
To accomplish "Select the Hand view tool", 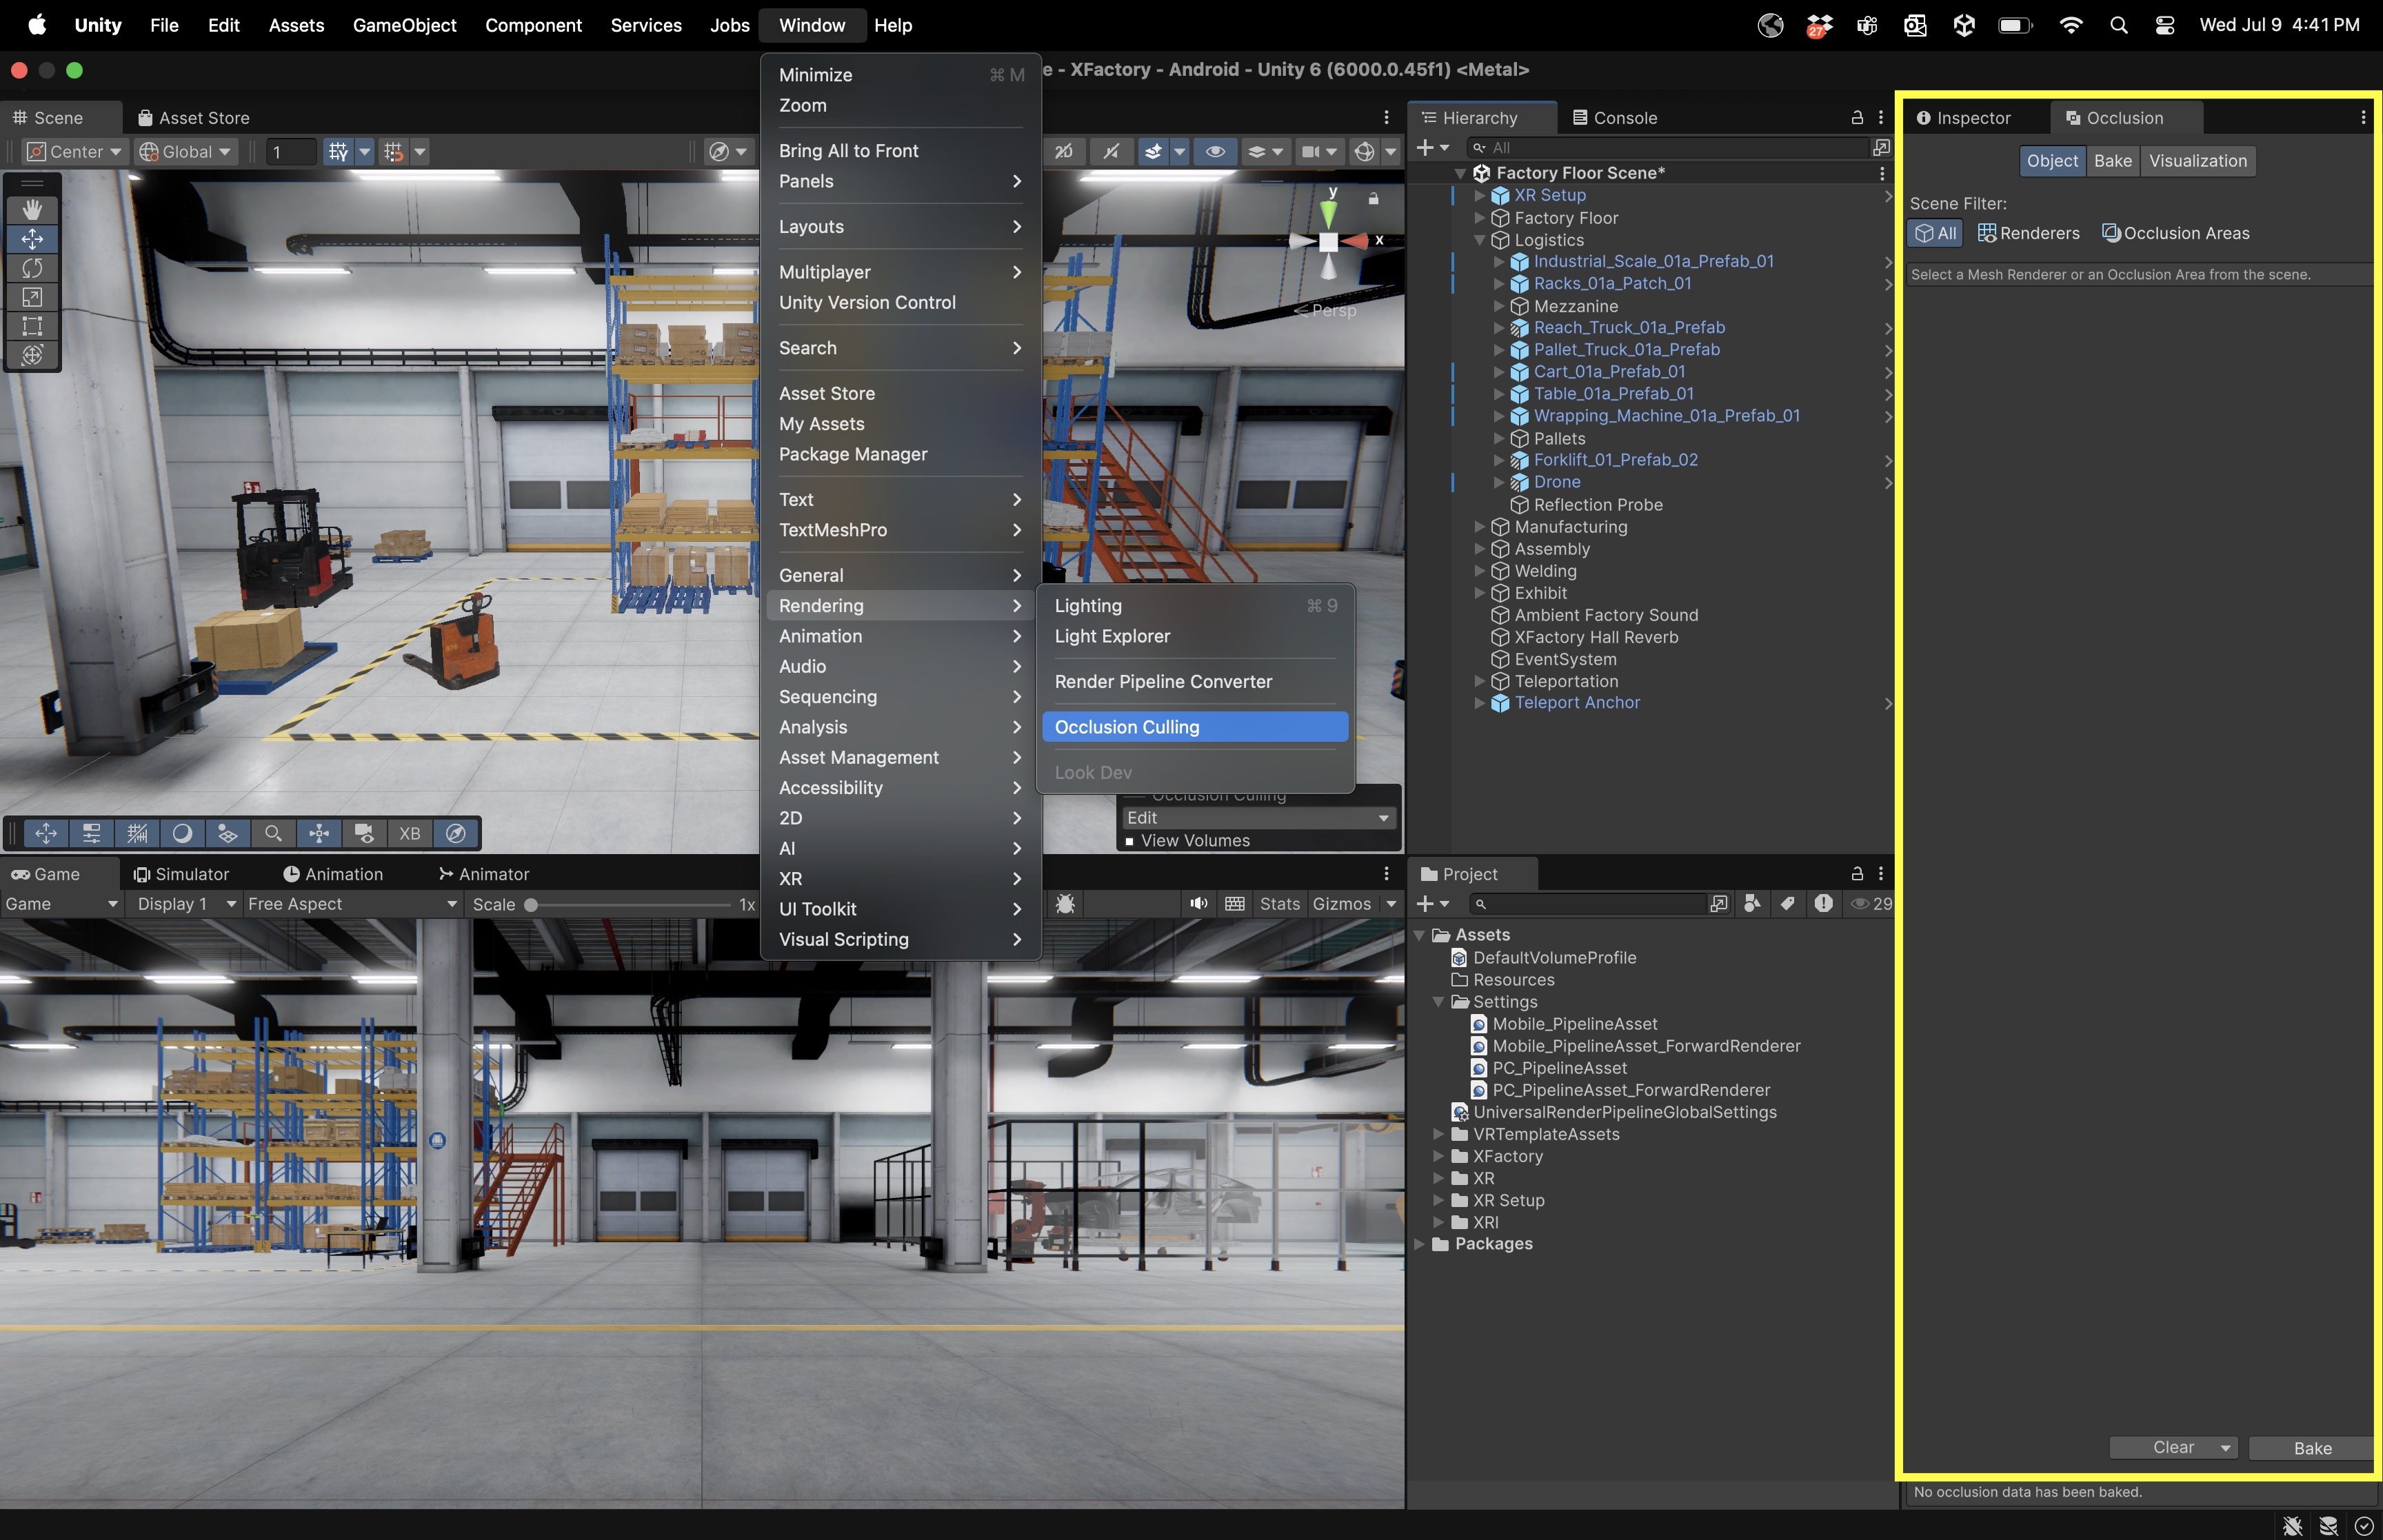I will 32,209.
